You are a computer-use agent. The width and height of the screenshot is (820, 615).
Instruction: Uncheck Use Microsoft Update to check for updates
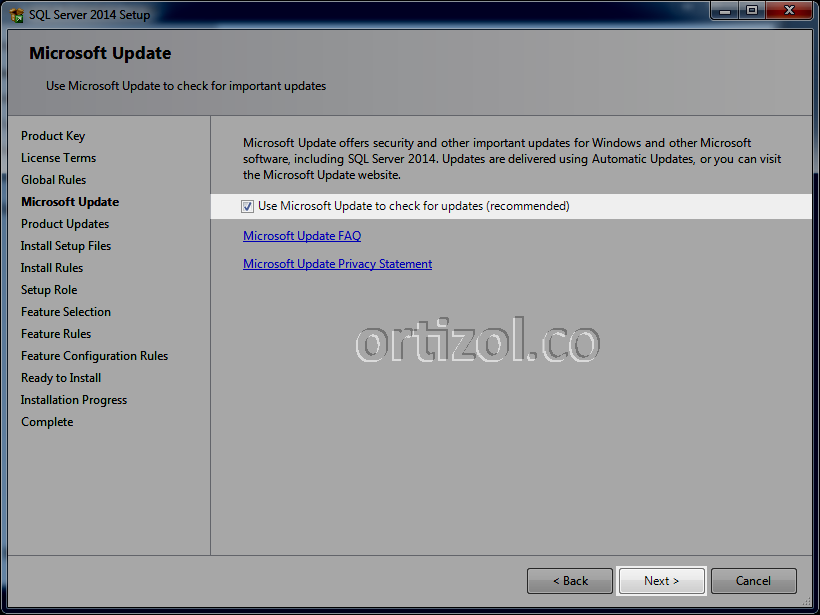tap(247, 207)
